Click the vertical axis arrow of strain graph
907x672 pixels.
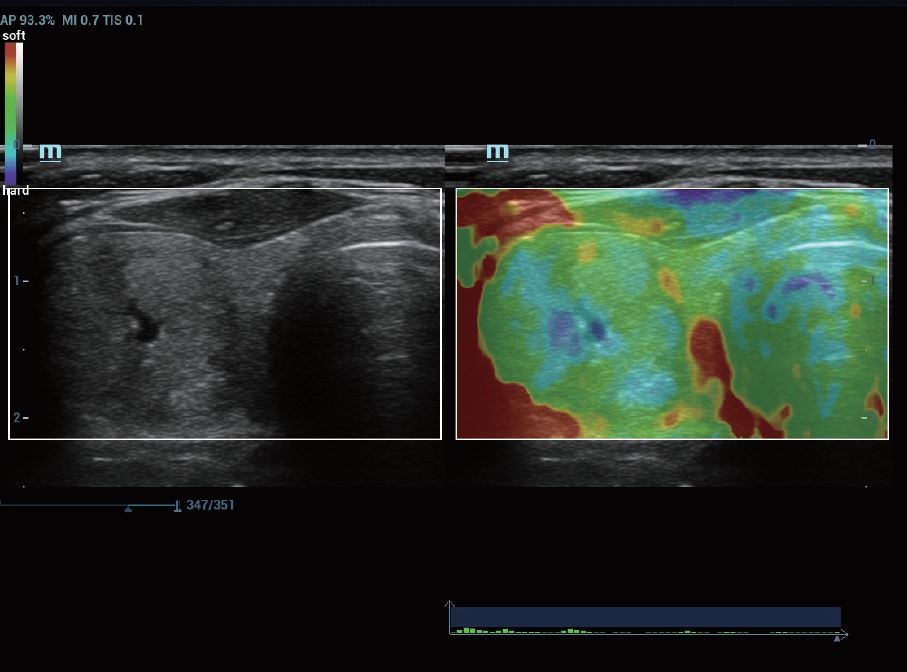[x=450, y=605]
